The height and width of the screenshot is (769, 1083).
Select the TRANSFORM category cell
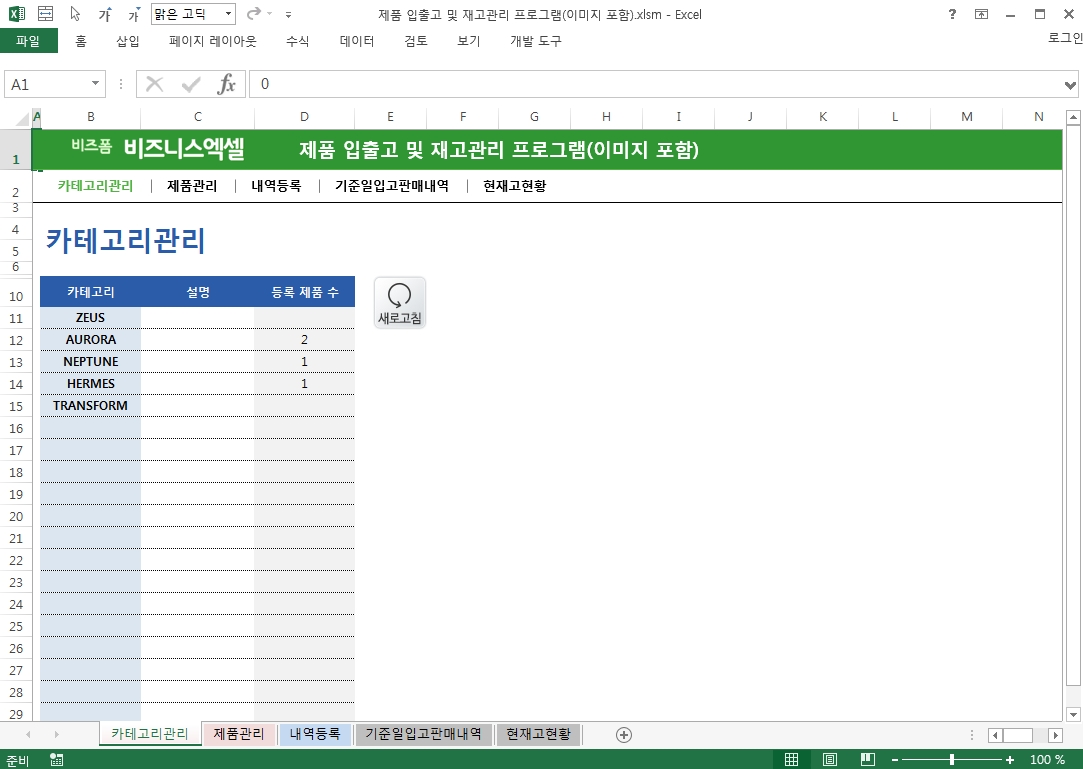tap(90, 406)
